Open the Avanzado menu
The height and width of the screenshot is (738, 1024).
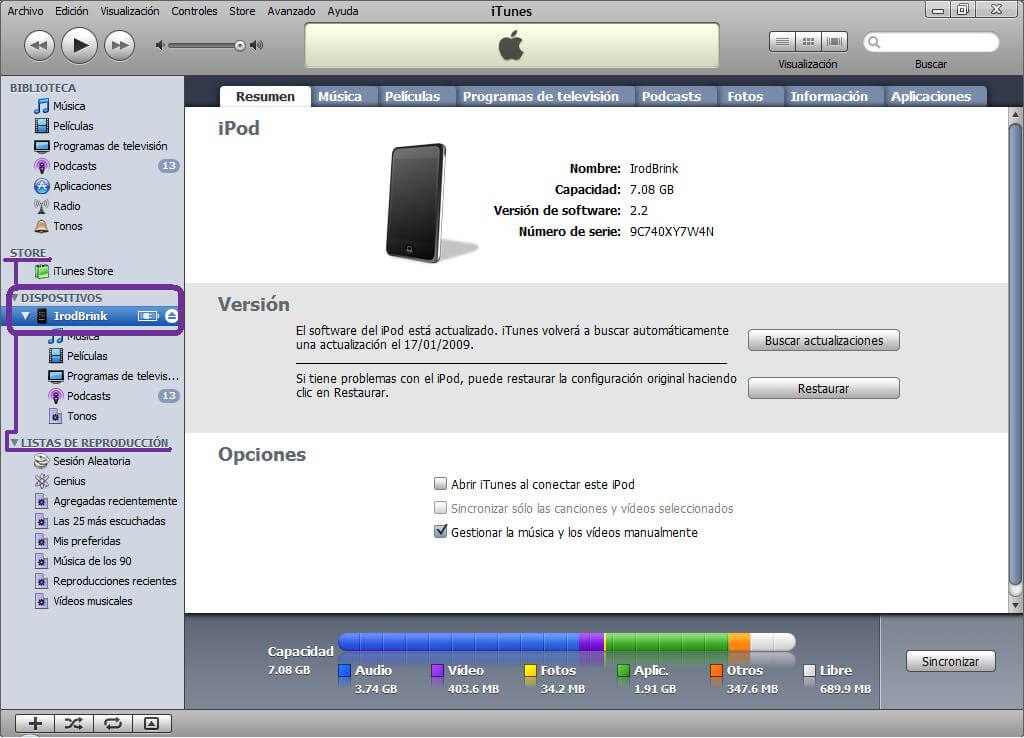291,11
